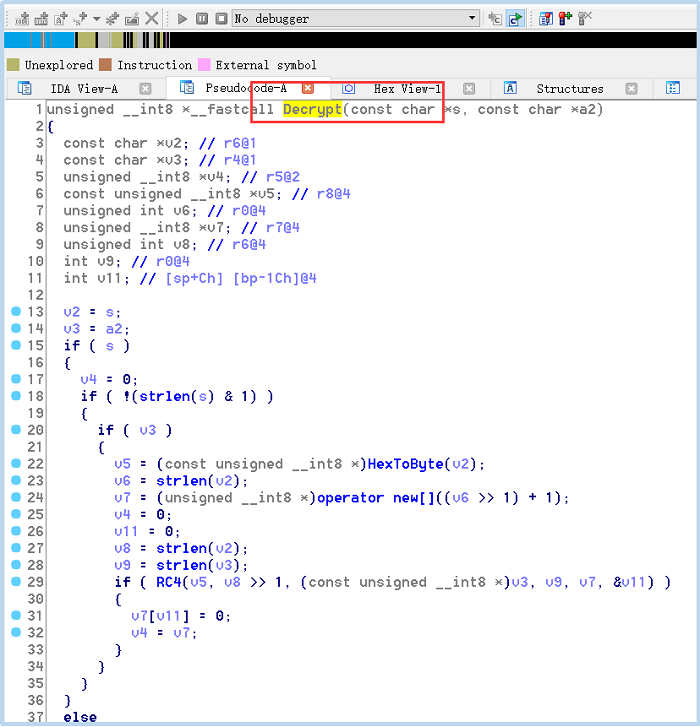Click the HexToByte function call
This screenshot has height=727, width=700.
[405, 464]
